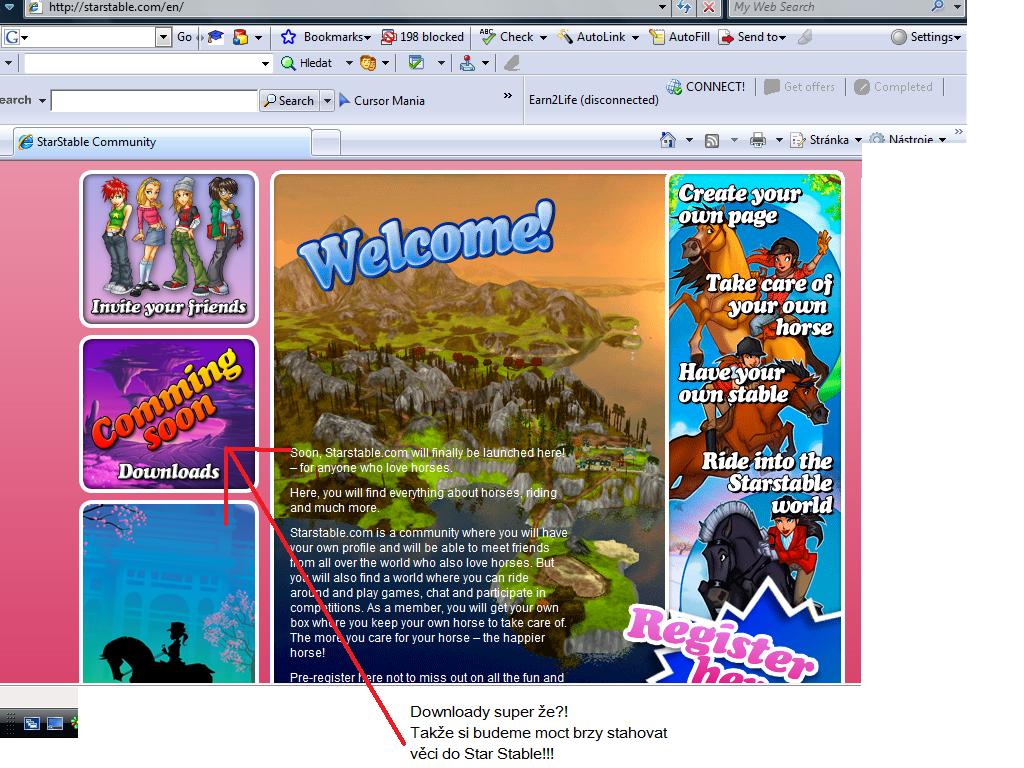
Task: Click the Bookmarks star icon
Action: 288,37
